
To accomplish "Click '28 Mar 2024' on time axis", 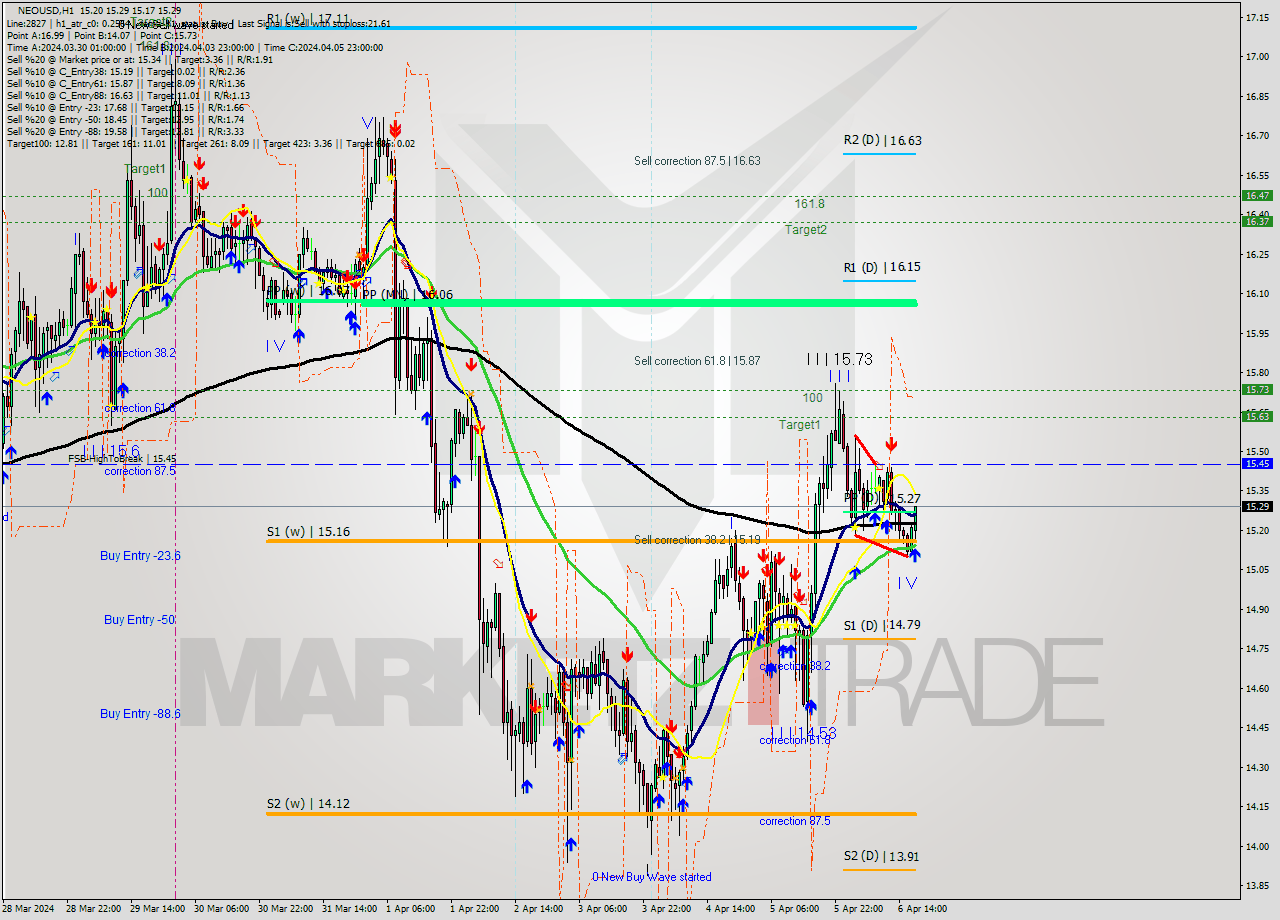I will pos(29,909).
